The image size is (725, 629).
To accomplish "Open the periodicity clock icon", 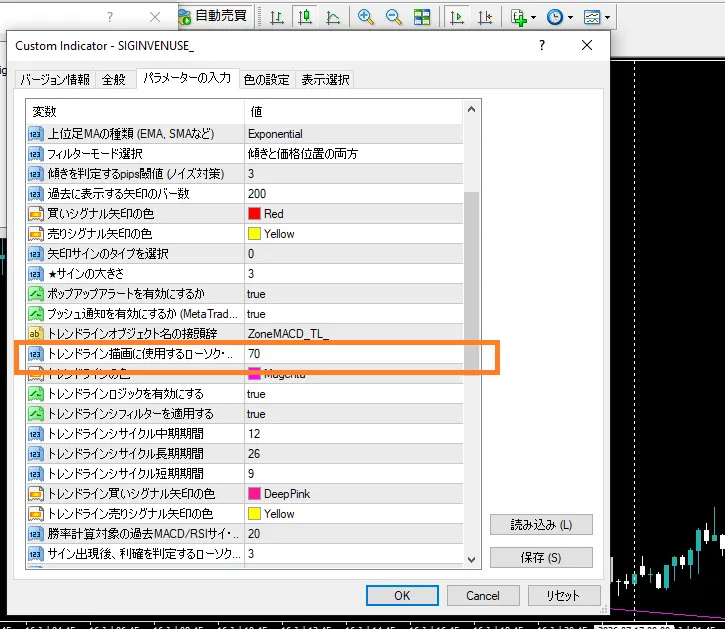I will [555, 17].
